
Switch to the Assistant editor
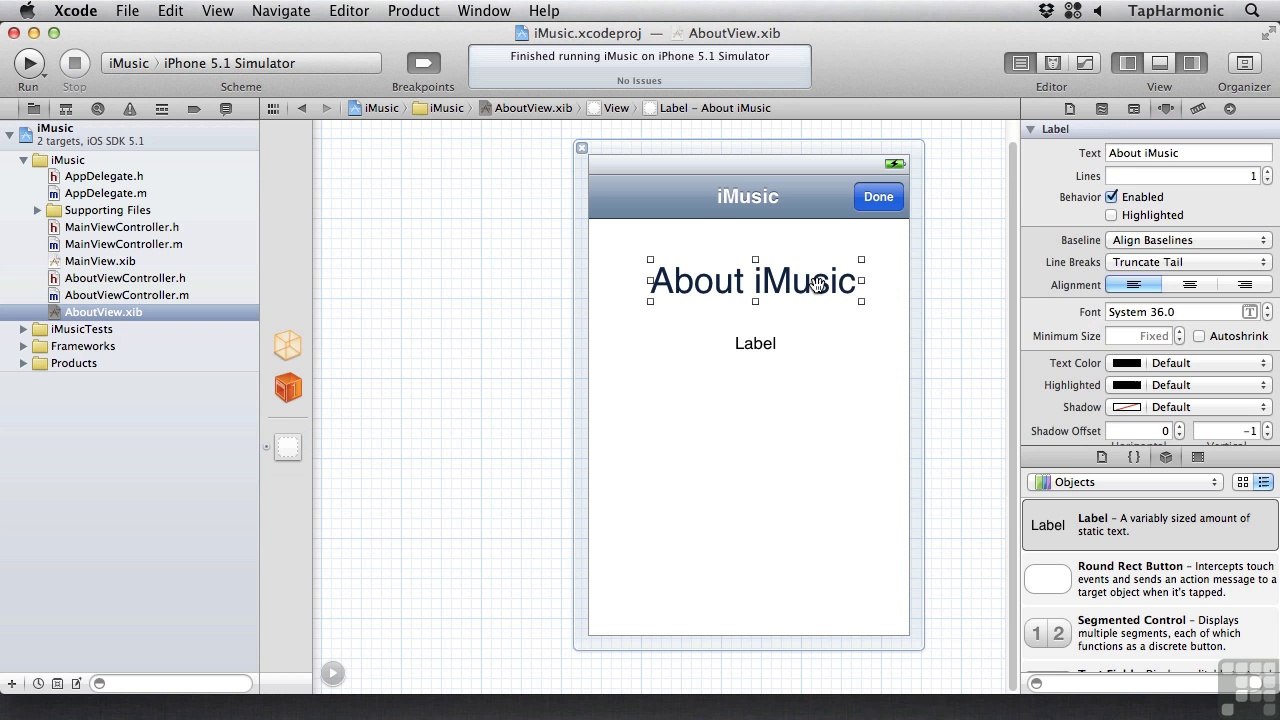tap(1052, 63)
